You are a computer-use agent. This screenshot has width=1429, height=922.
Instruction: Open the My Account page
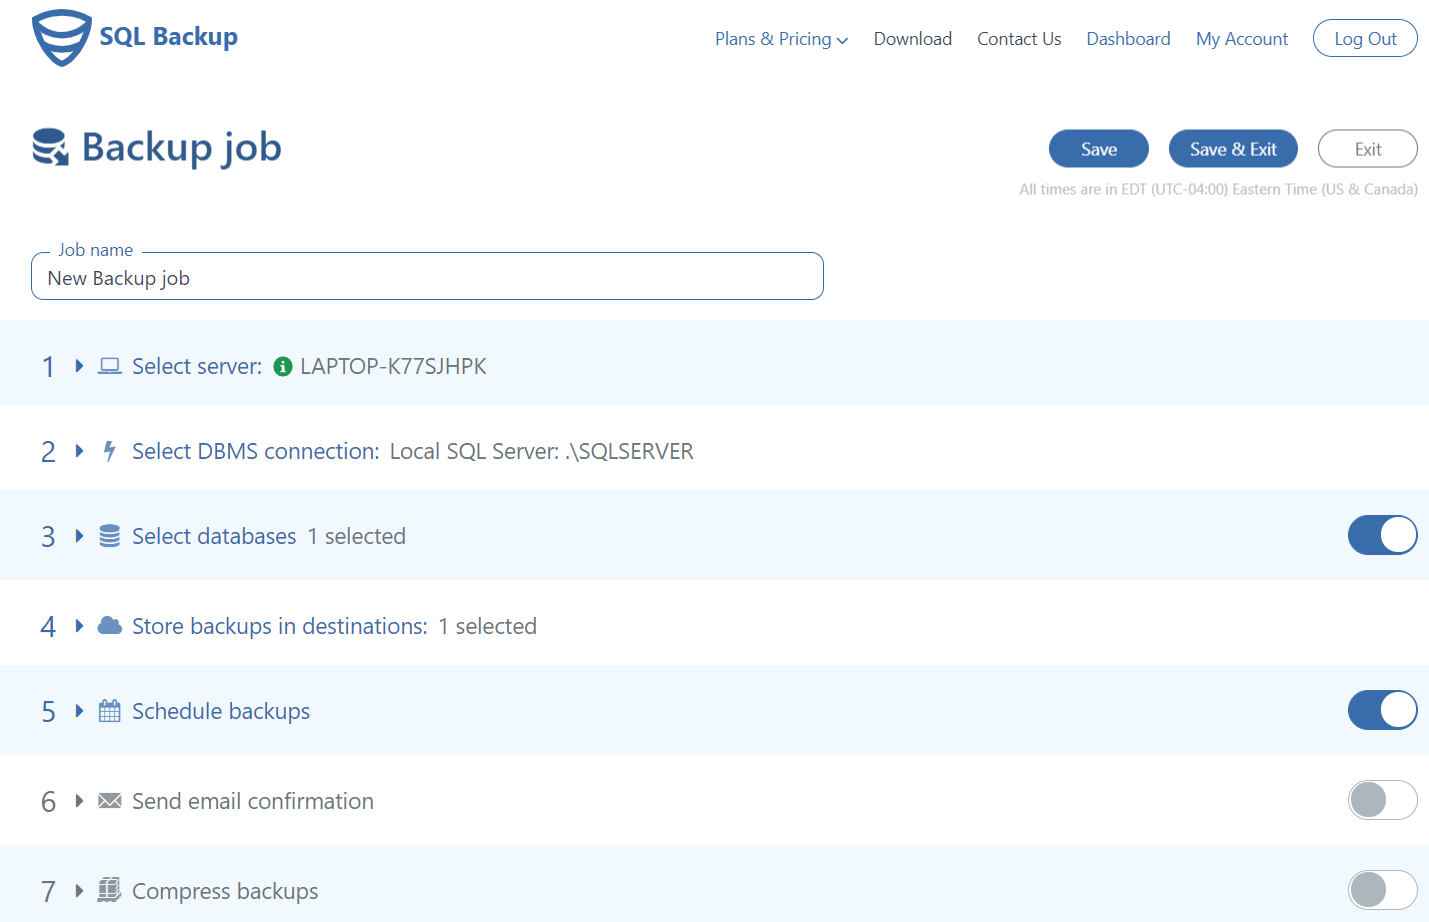coord(1242,38)
